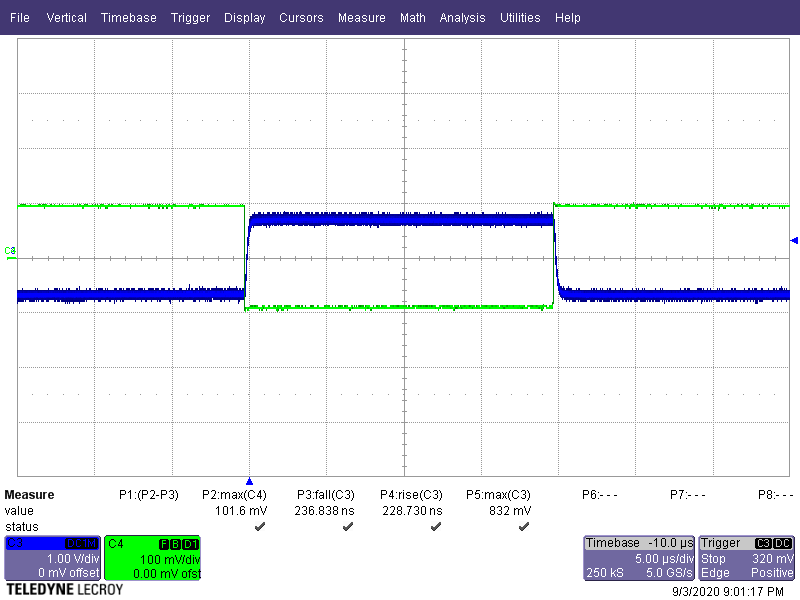This screenshot has height=600, width=800.
Task: Click the P2 status checkmark
Action: click(260, 527)
